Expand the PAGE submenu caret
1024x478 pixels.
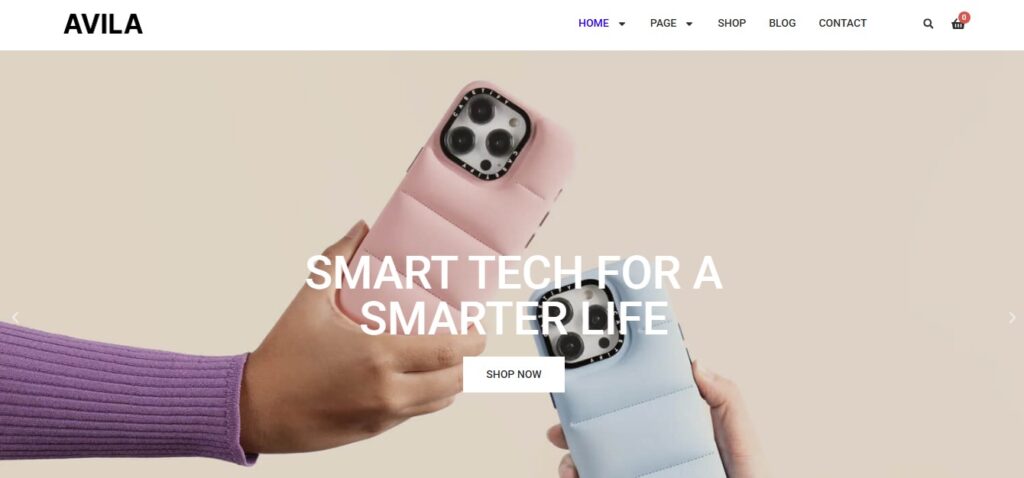point(689,24)
